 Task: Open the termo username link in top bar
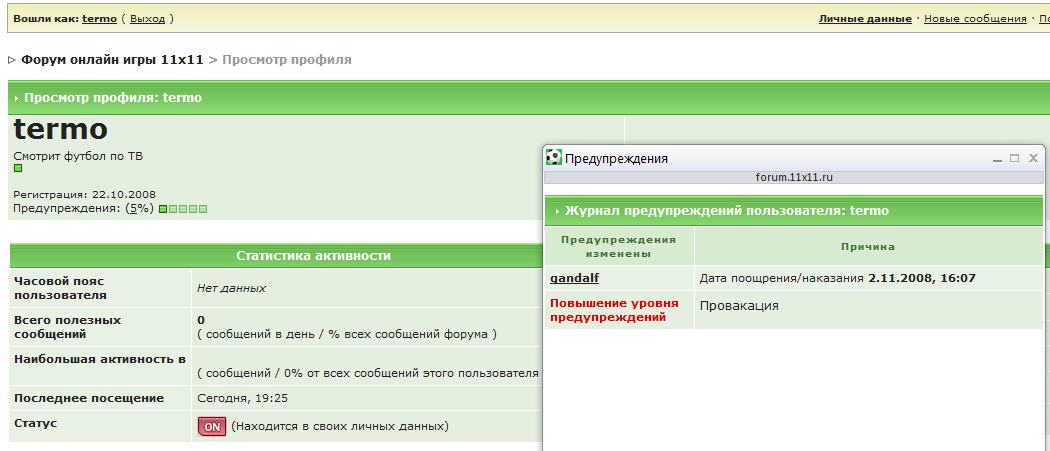[99, 18]
